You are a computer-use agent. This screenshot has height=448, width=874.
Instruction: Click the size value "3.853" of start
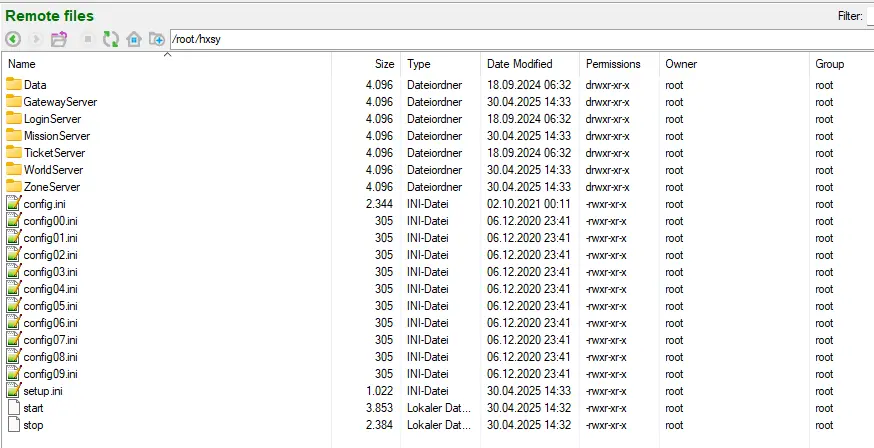coord(380,408)
